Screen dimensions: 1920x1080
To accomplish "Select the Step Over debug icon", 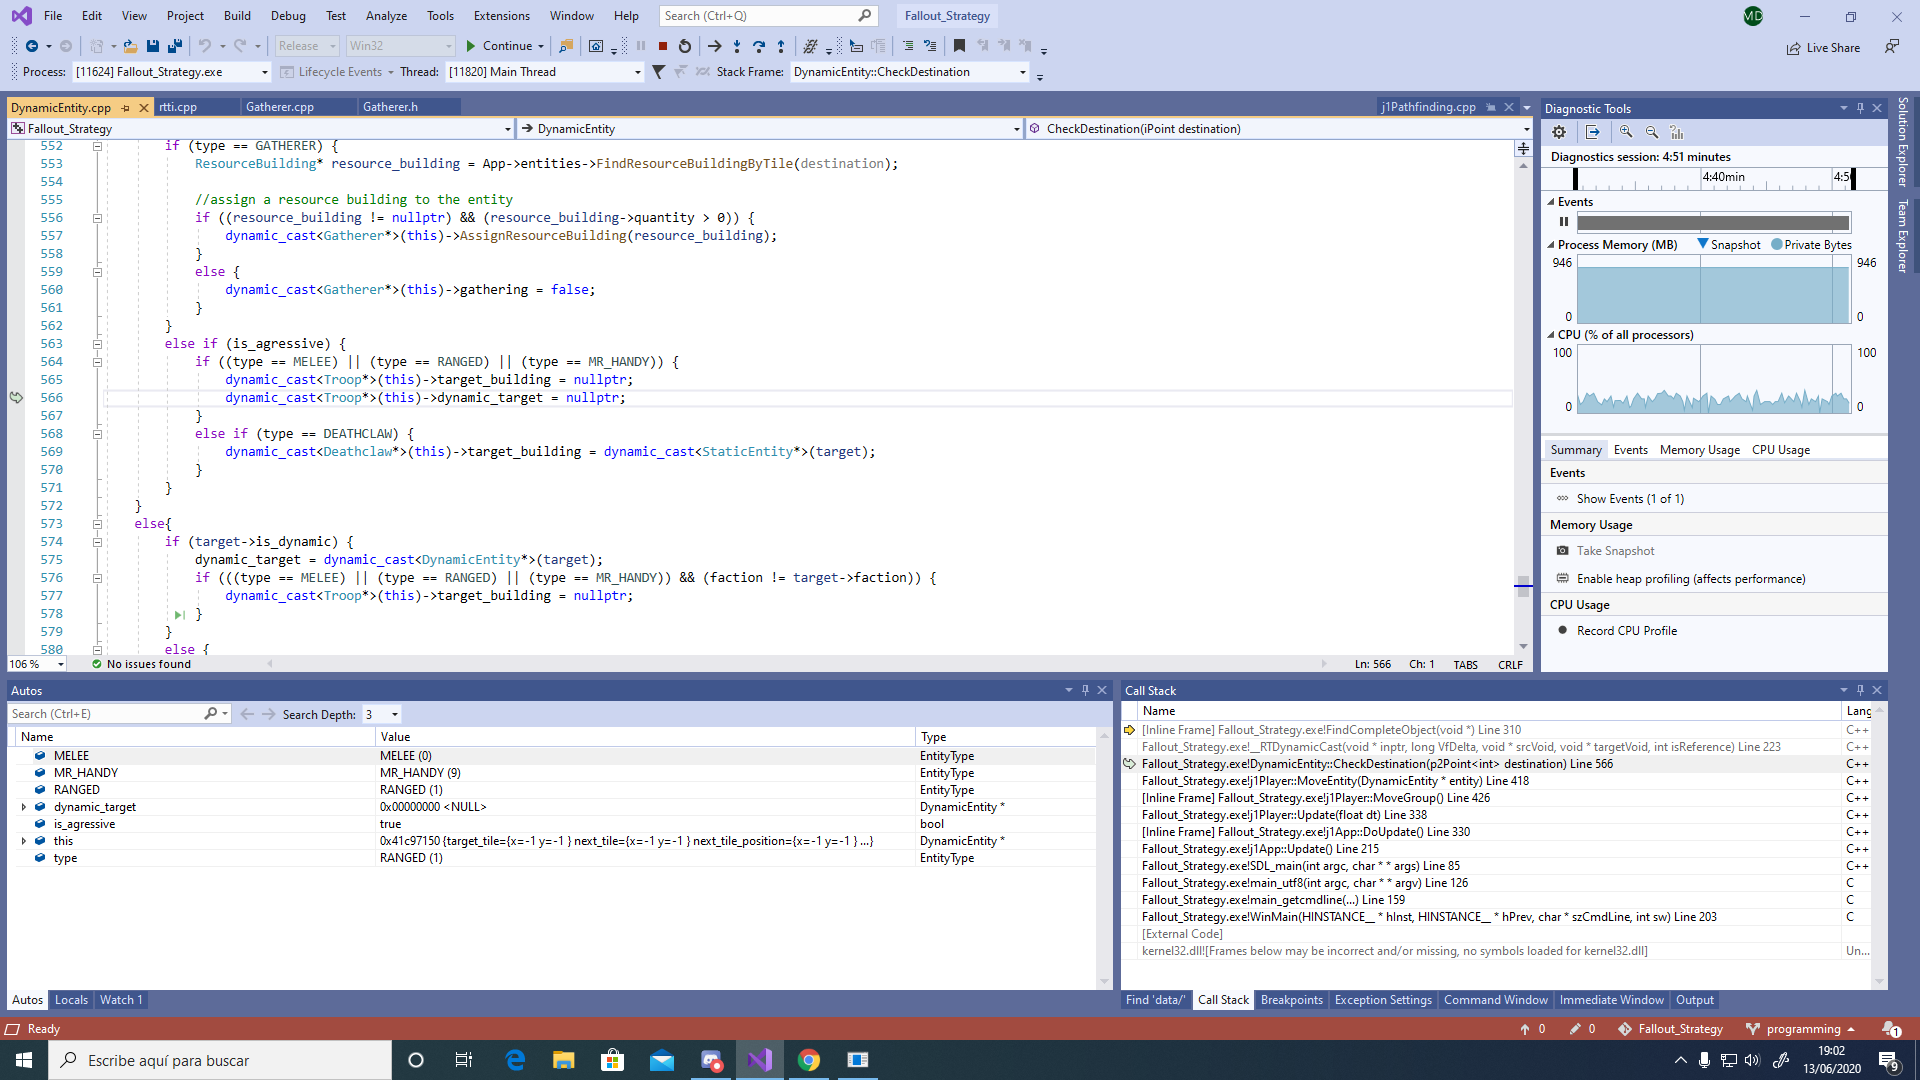I will click(759, 46).
